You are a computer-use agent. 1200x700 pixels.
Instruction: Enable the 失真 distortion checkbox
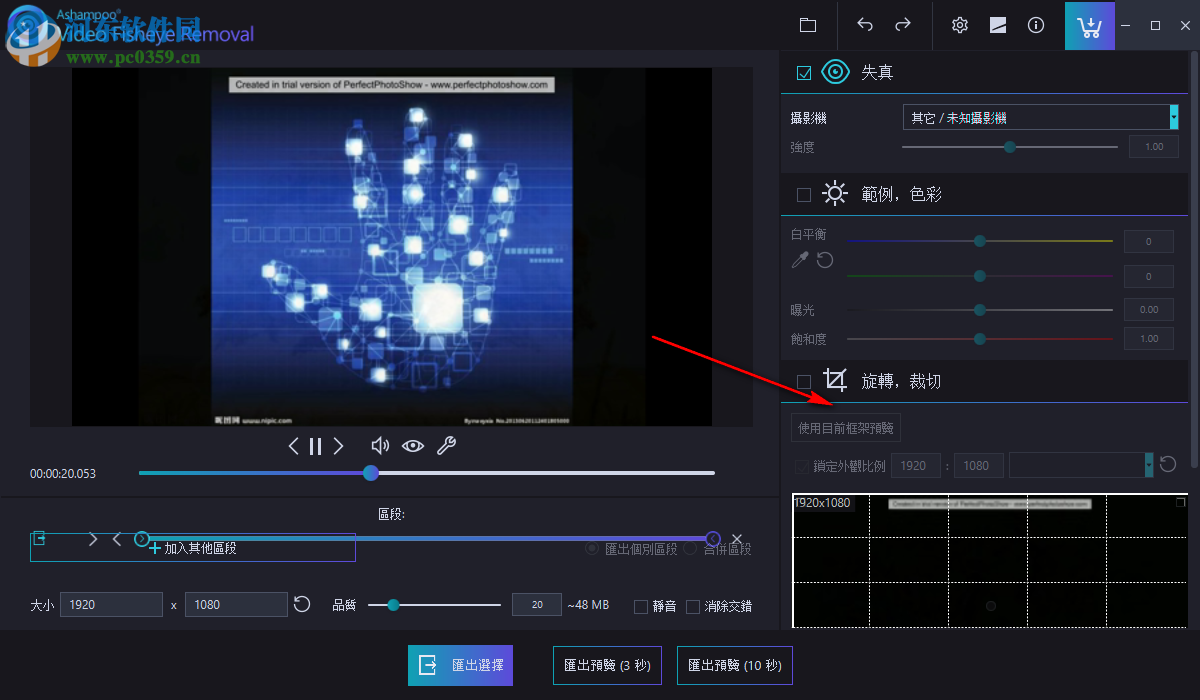point(803,71)
